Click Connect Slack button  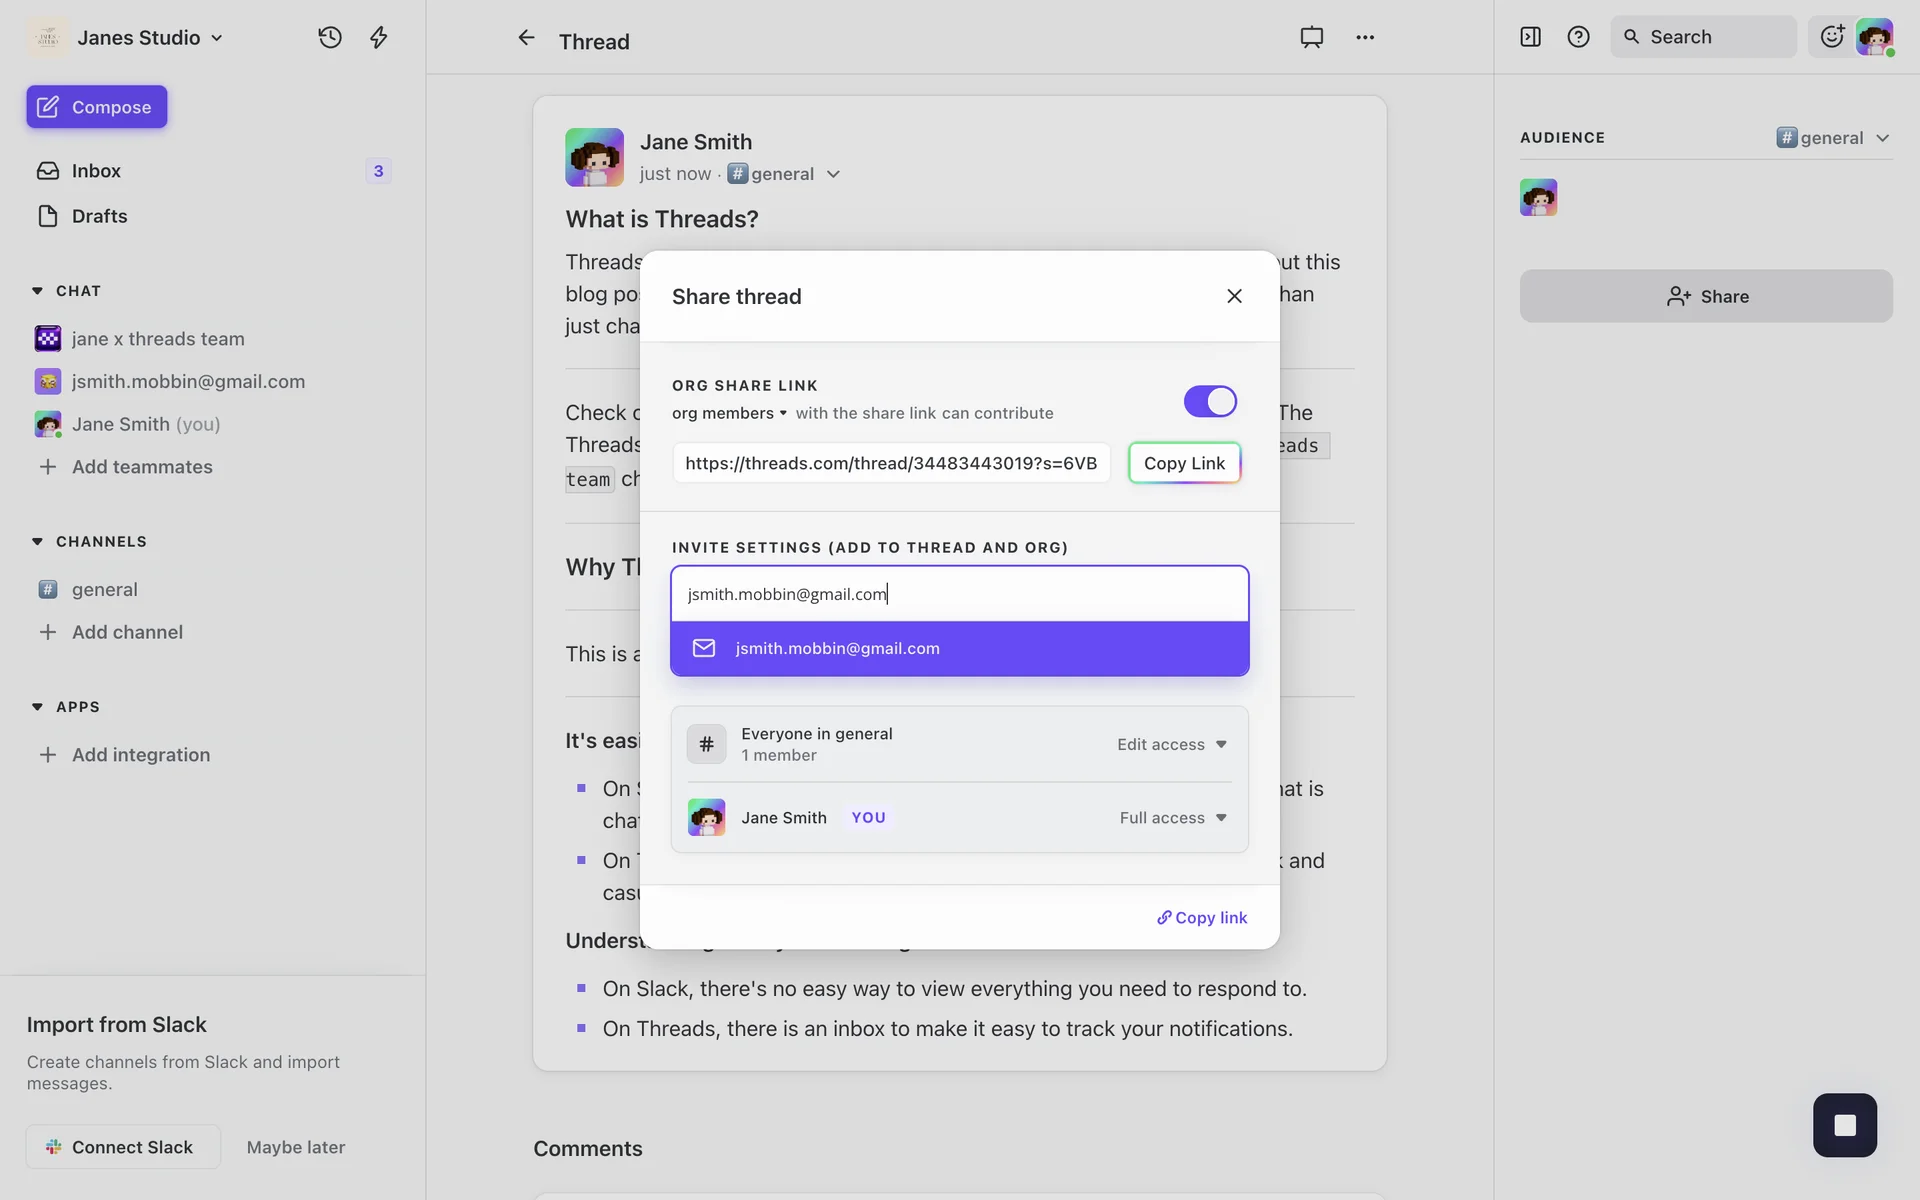coord(123,1147)
